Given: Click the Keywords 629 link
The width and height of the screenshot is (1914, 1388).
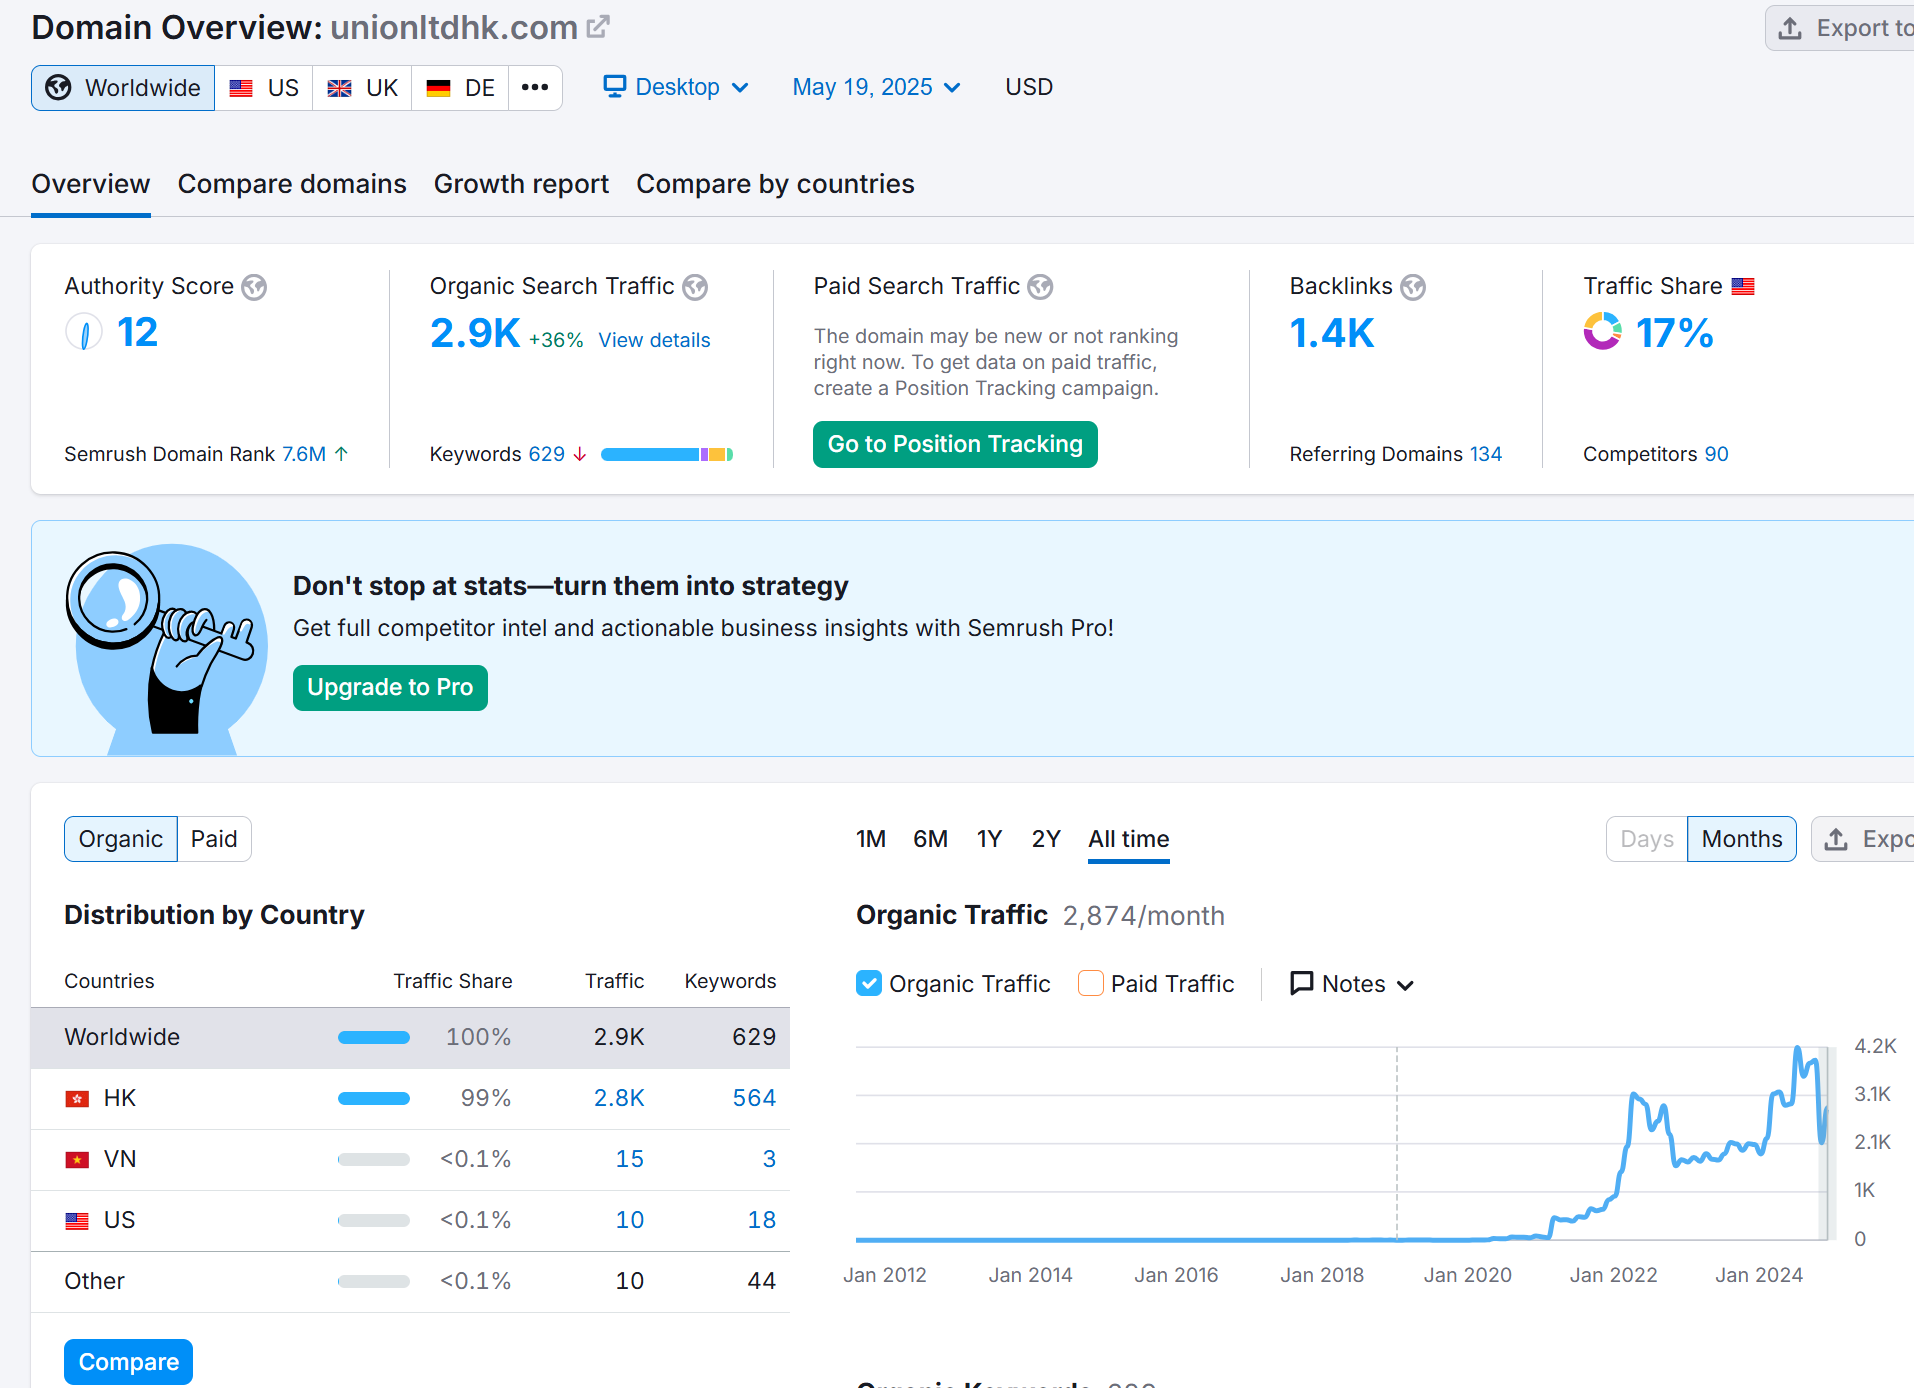Looking at the screenshot, I should point(547,454).
